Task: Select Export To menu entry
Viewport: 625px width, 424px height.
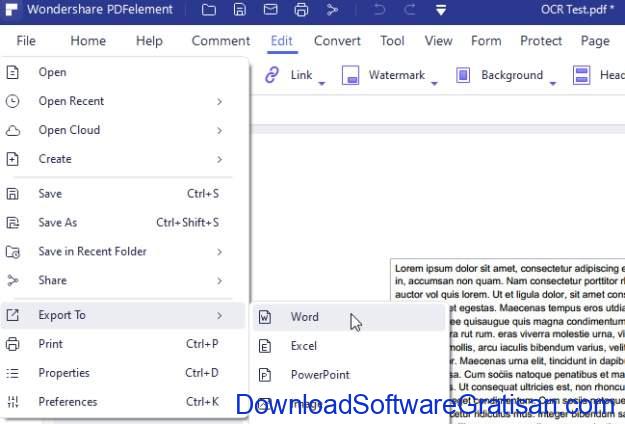Action: pyautogui.click(x=123, y=315)
